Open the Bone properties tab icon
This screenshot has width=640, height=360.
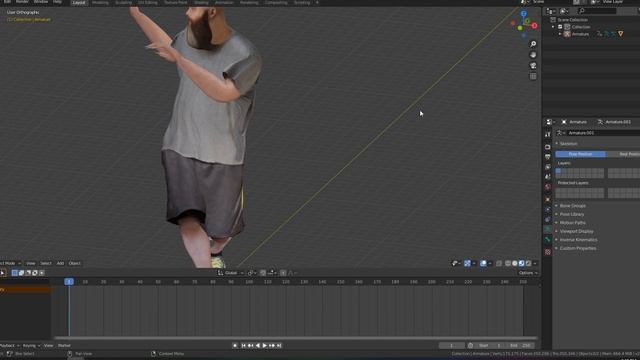click(x=548, y=240)
